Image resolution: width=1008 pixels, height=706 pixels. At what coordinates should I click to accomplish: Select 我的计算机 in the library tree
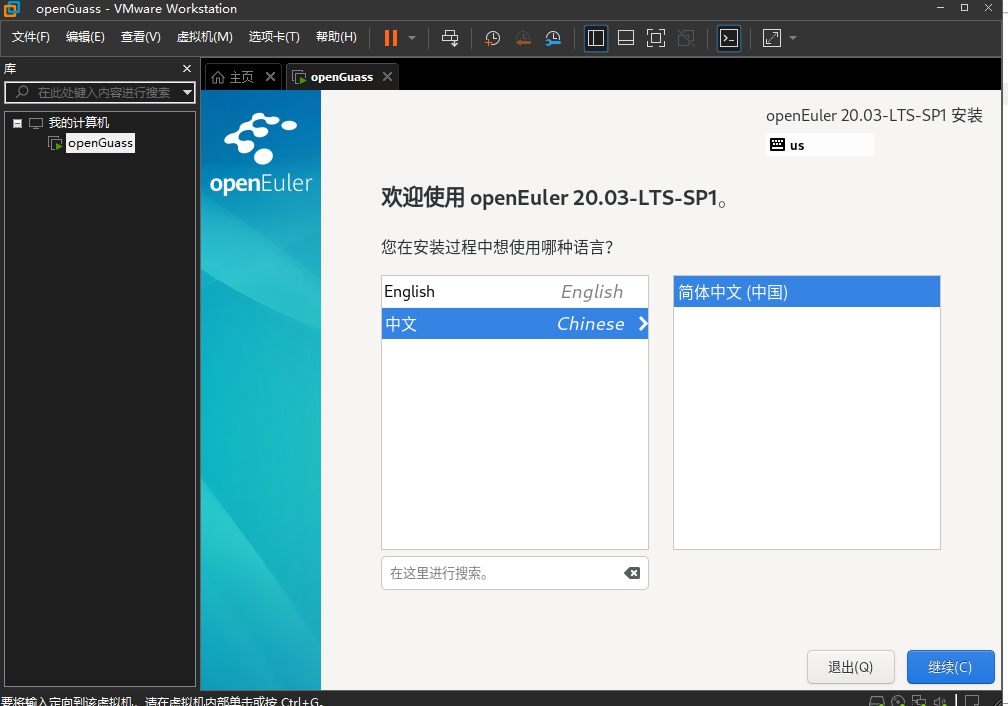[x=78, y=123]
